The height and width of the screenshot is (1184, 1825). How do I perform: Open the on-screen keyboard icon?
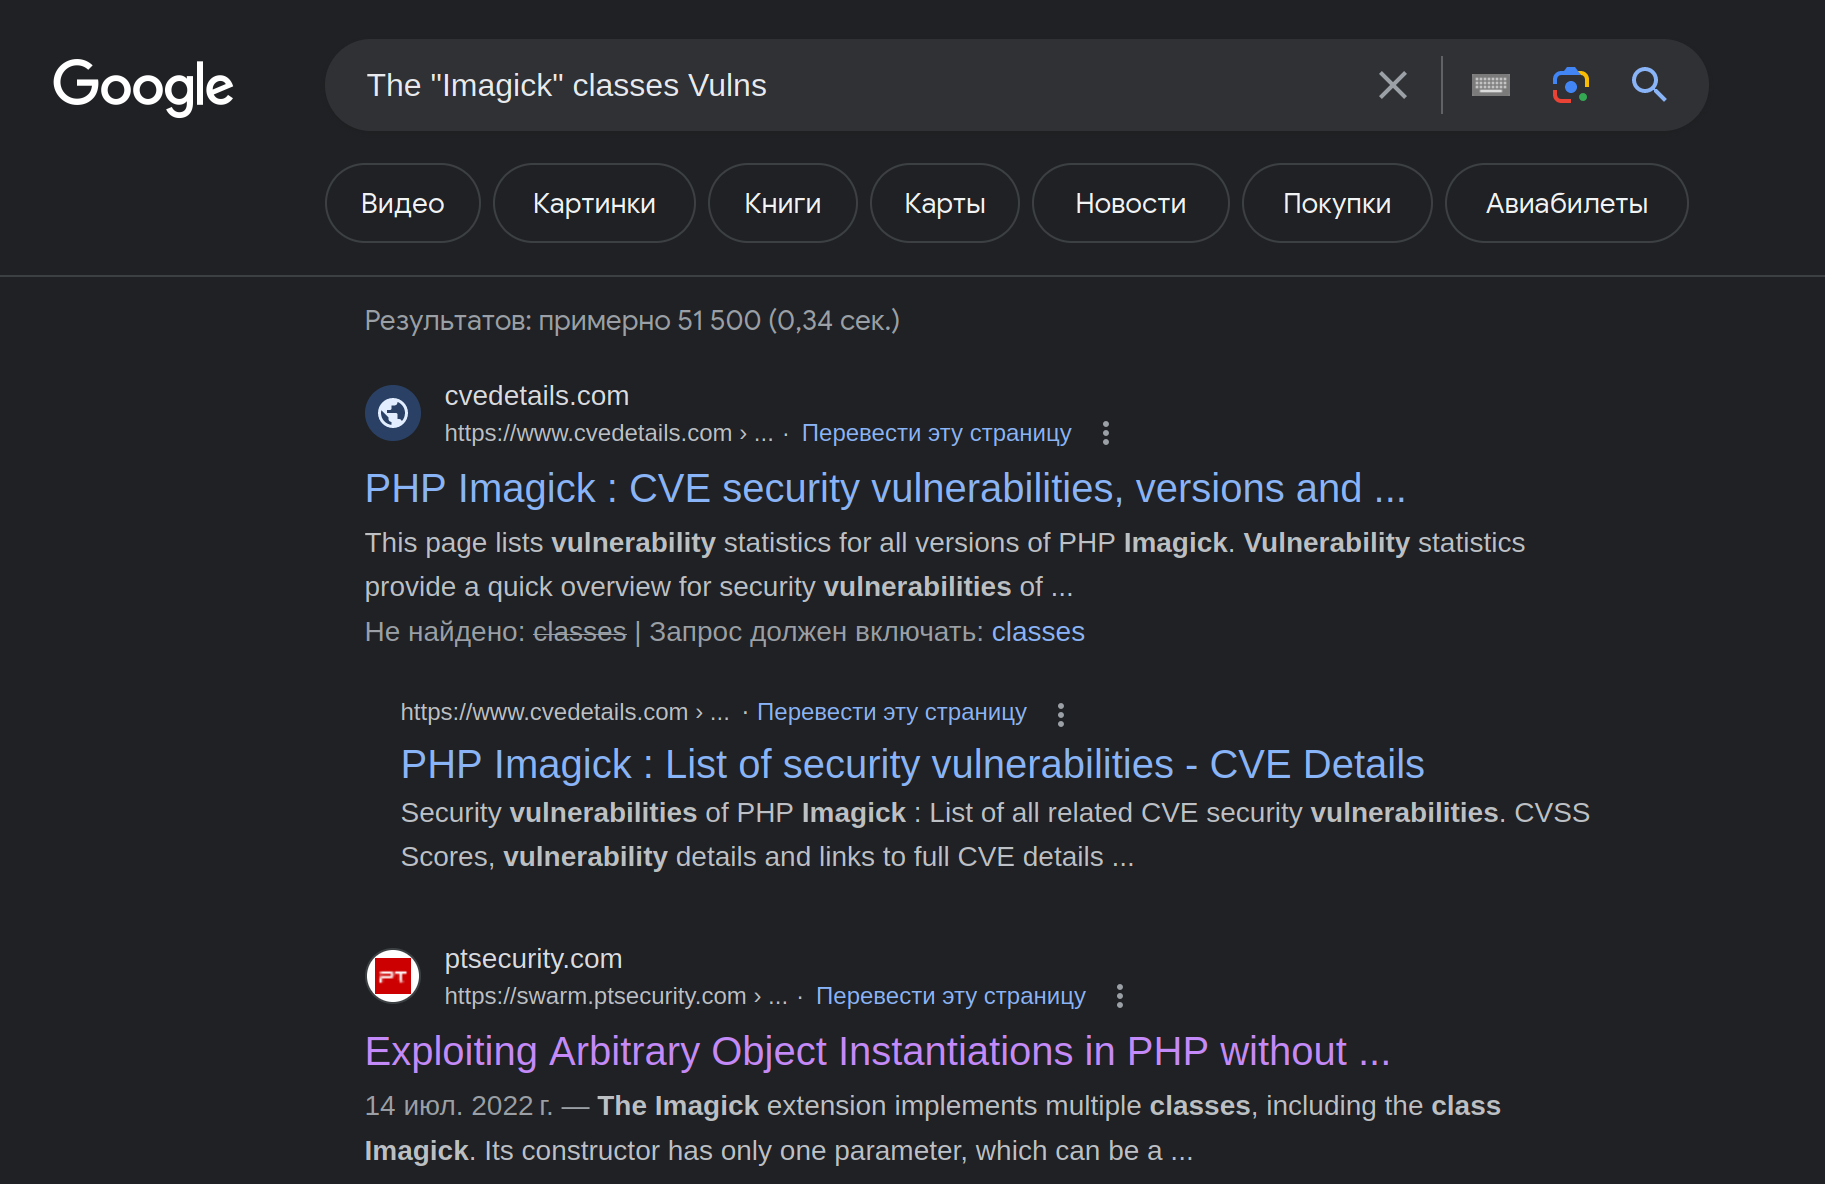point(1490,85)
